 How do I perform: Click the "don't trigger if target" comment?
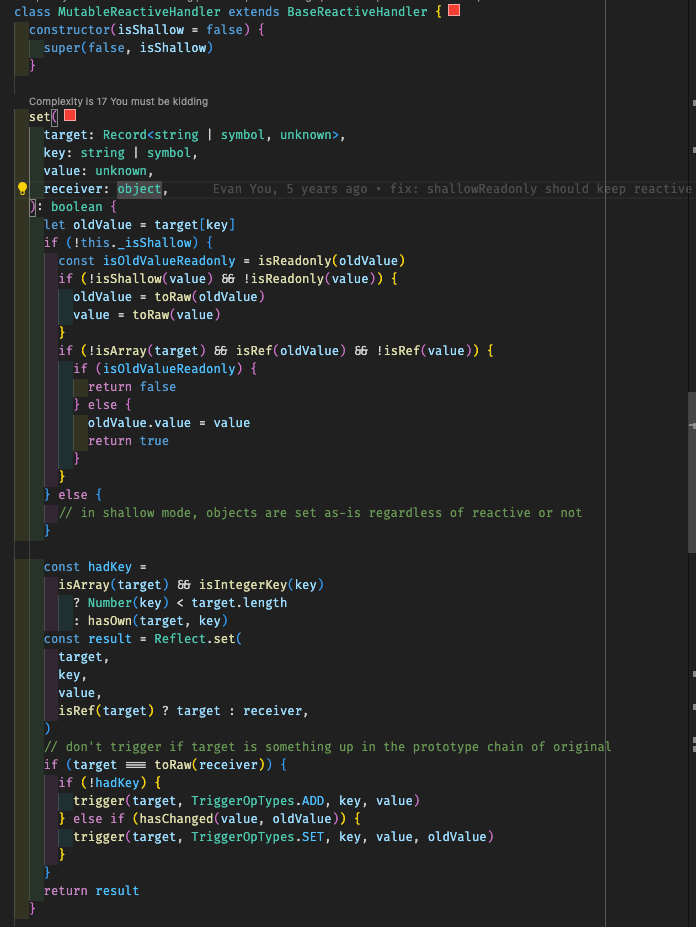(x=328, y=747)
